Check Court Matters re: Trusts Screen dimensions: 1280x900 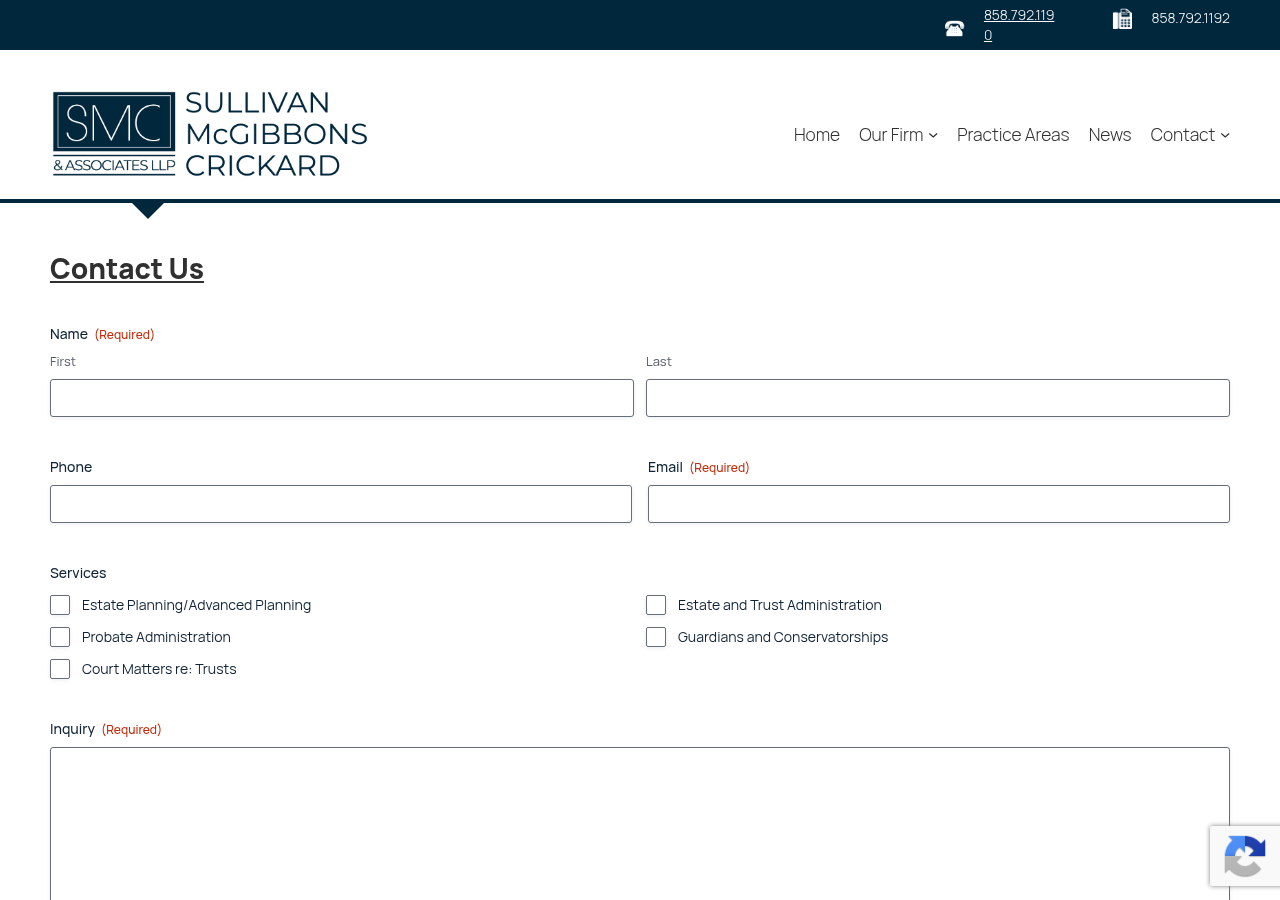click(60, 669)
